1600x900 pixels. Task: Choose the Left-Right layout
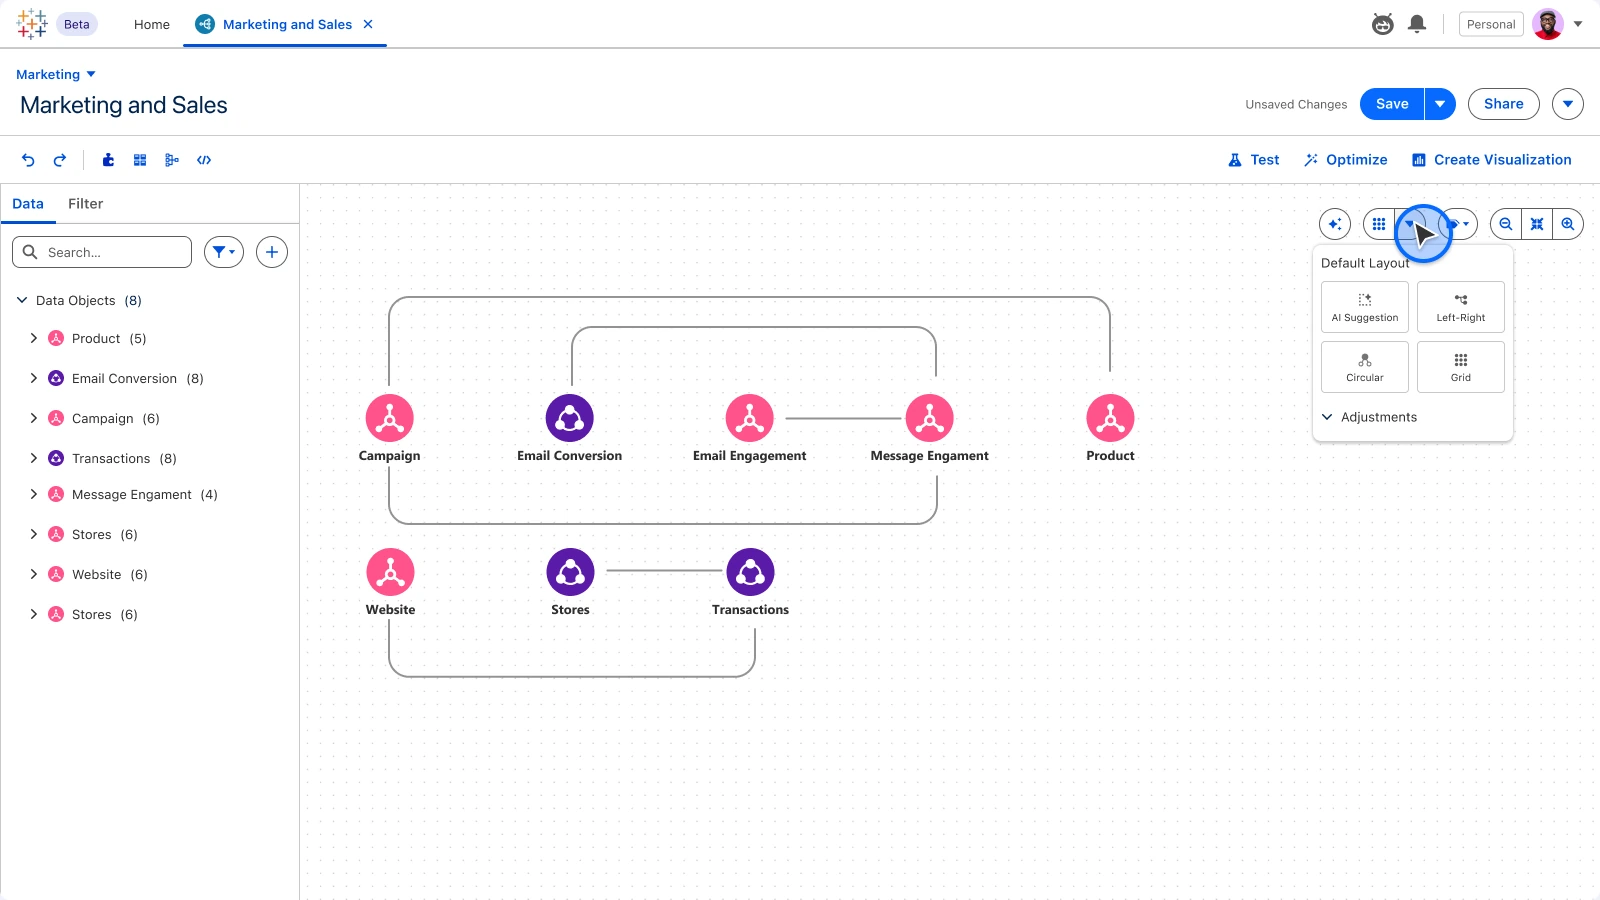click(1461, 307)
